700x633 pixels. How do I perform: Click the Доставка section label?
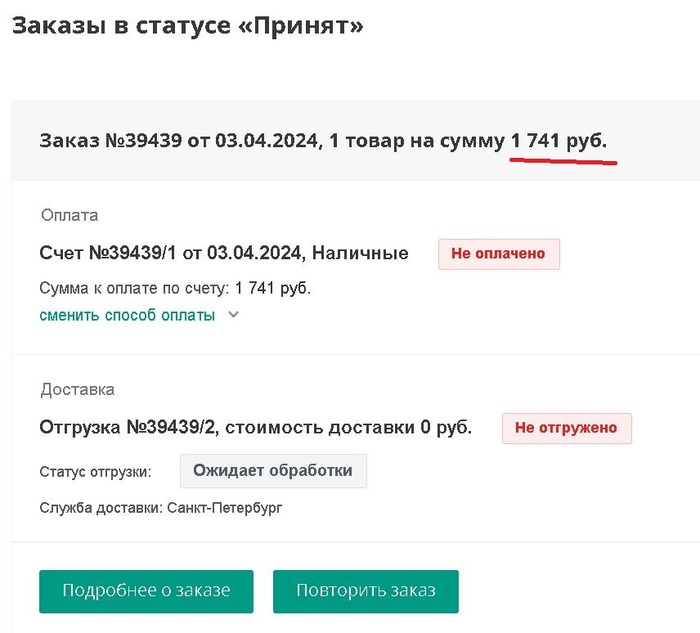coord(77,389)
